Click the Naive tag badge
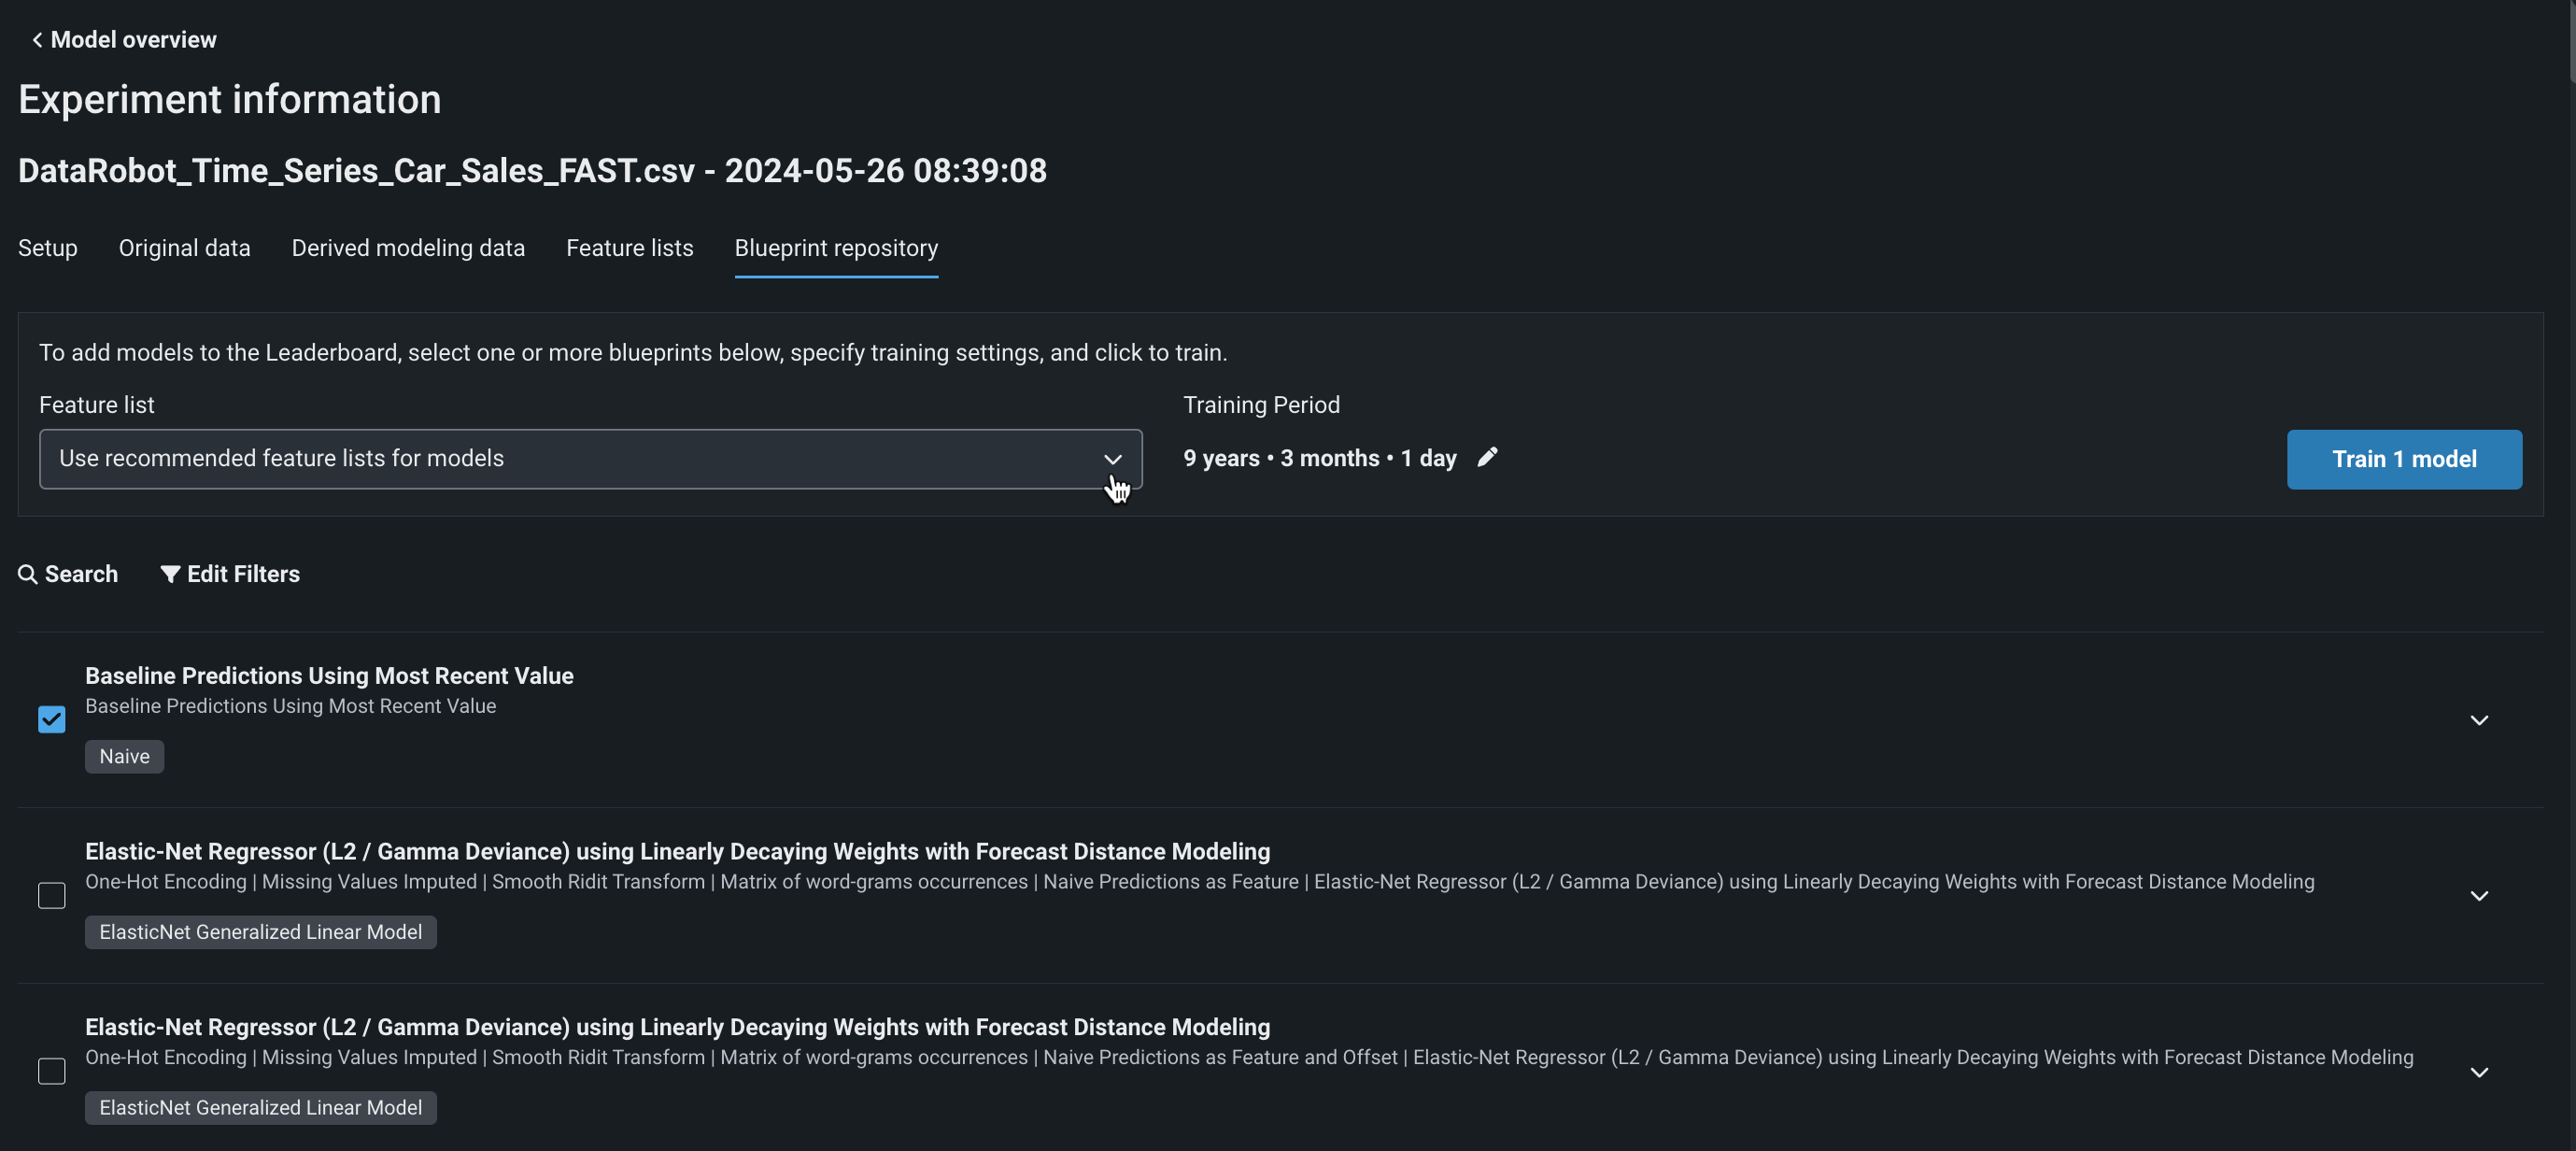Image resolution: width=2576 pixels, height=1151 pixels. tap(124, 756)
